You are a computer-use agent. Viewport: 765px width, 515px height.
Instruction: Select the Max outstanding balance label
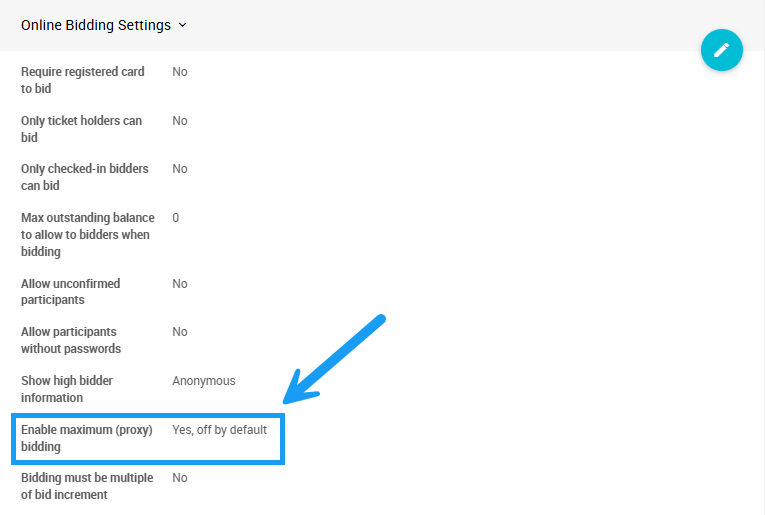coord(87,234)
